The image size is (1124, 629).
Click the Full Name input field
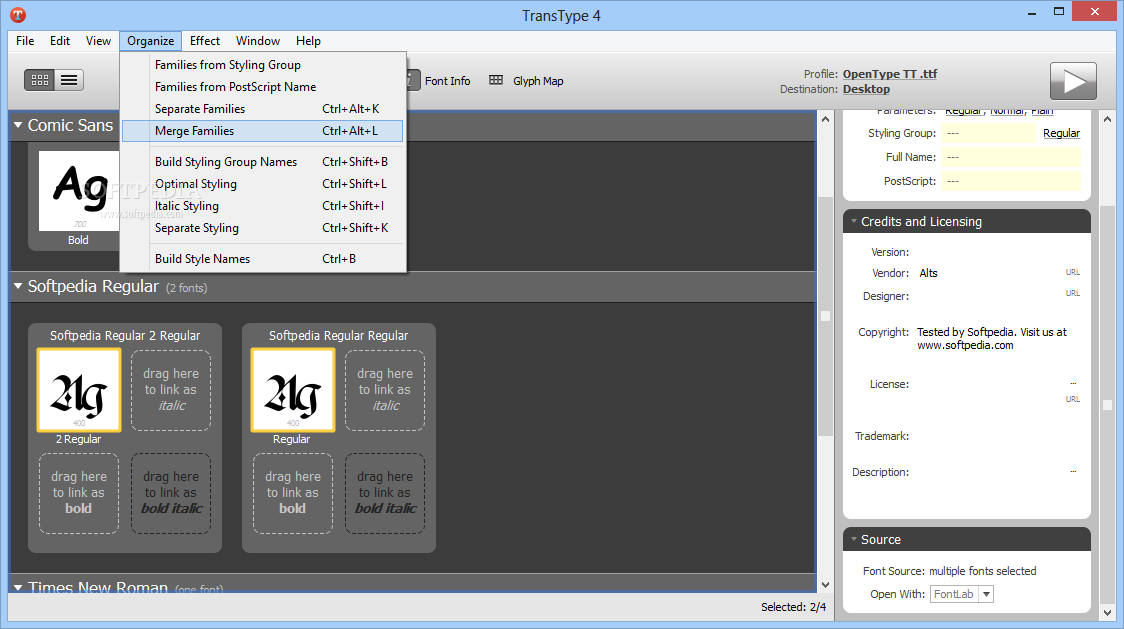click(1011, 157)
